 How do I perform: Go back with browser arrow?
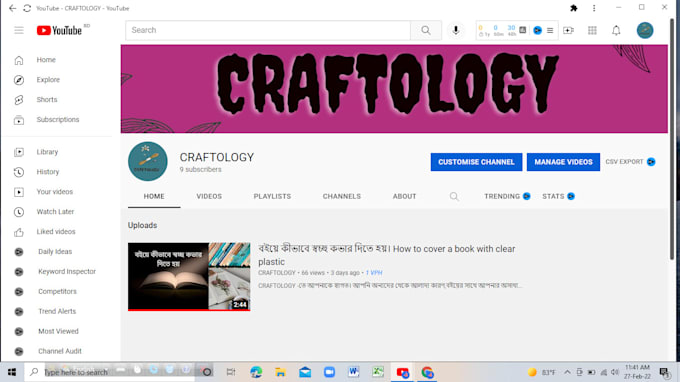12,8
